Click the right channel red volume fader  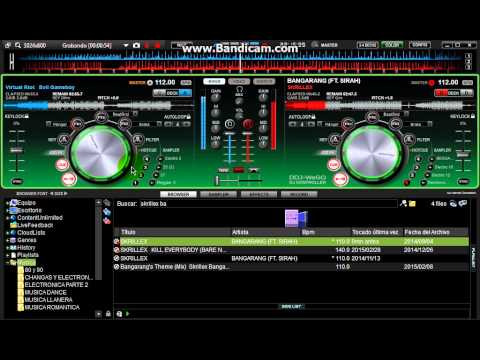tap(248, 134)
